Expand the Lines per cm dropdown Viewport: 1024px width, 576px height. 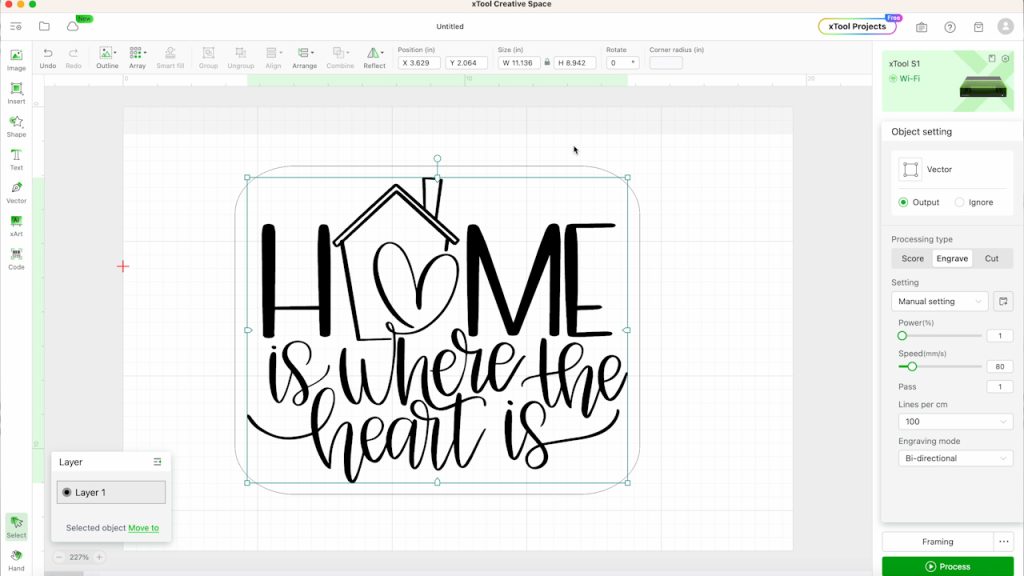(956, 422)
